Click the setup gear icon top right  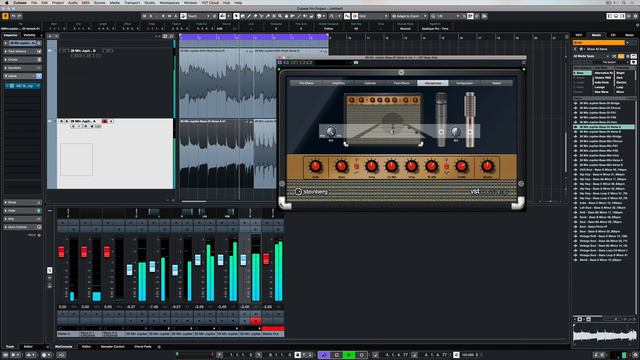coord(635,16)
